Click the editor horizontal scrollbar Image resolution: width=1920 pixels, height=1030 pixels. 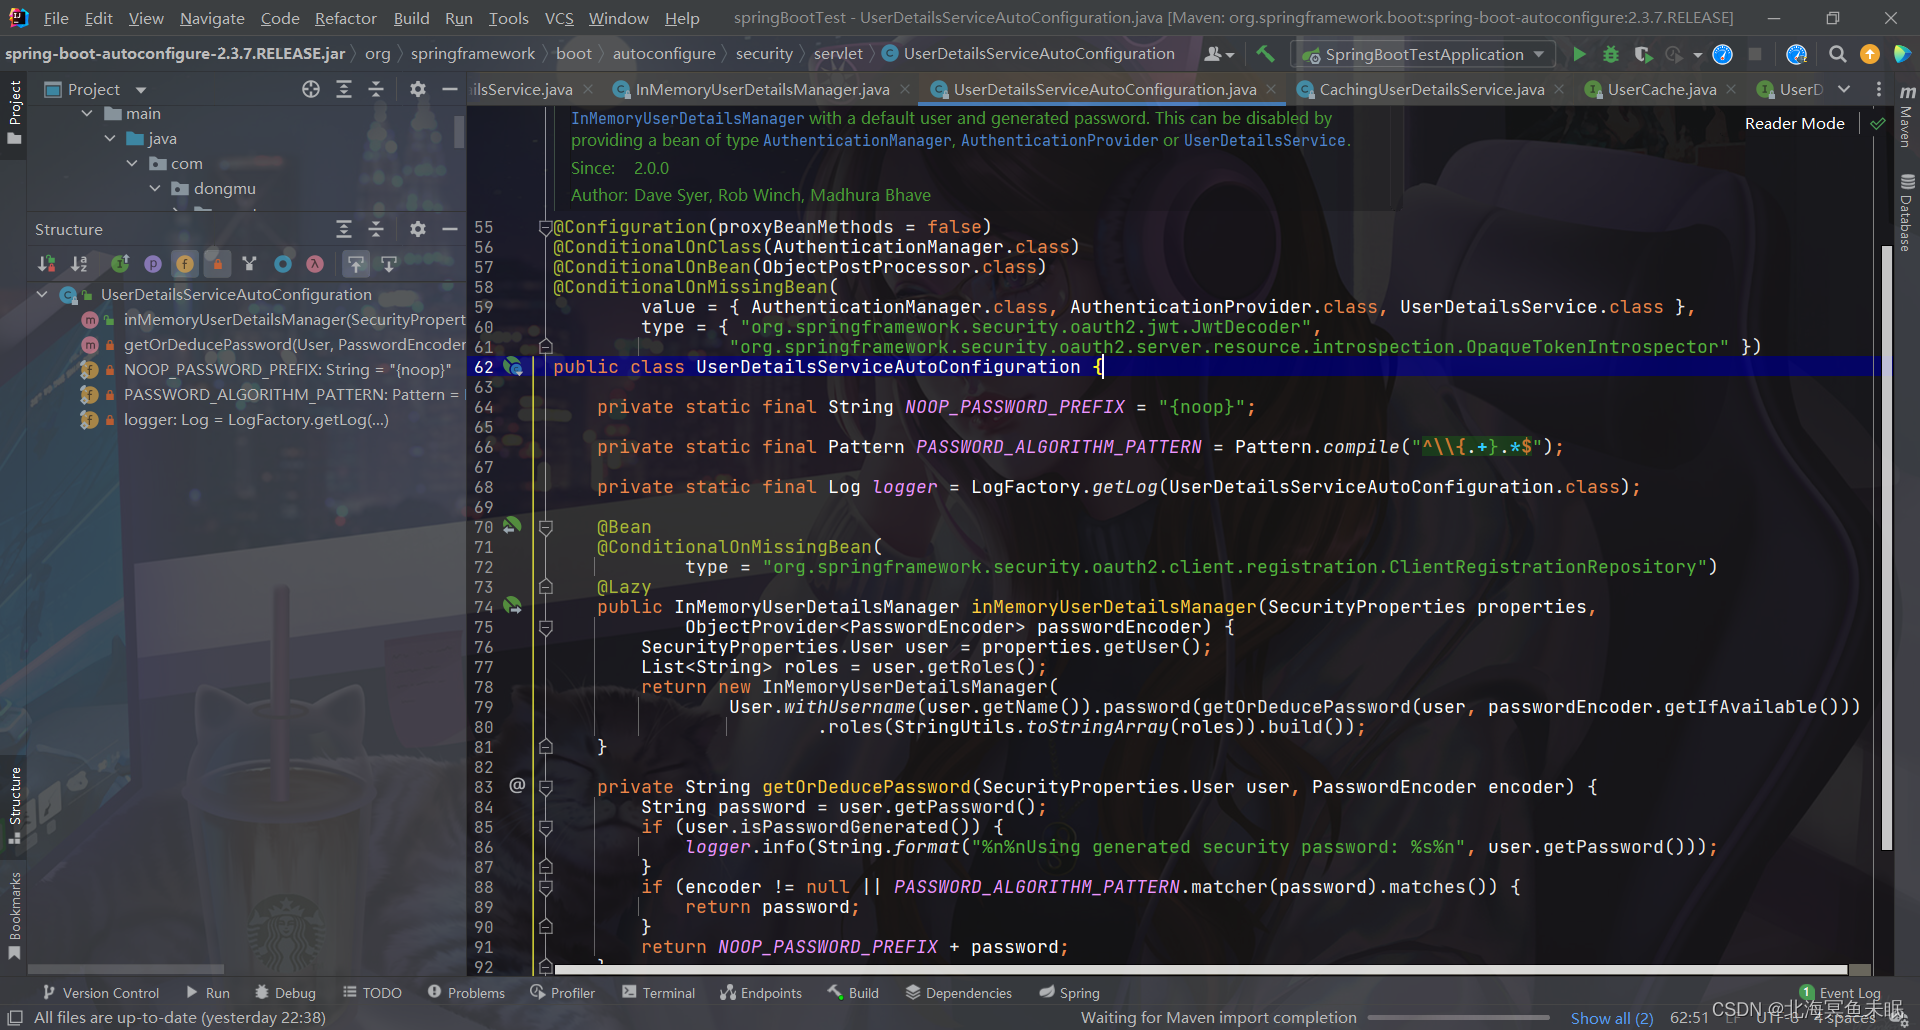[x=1200, y=969]
